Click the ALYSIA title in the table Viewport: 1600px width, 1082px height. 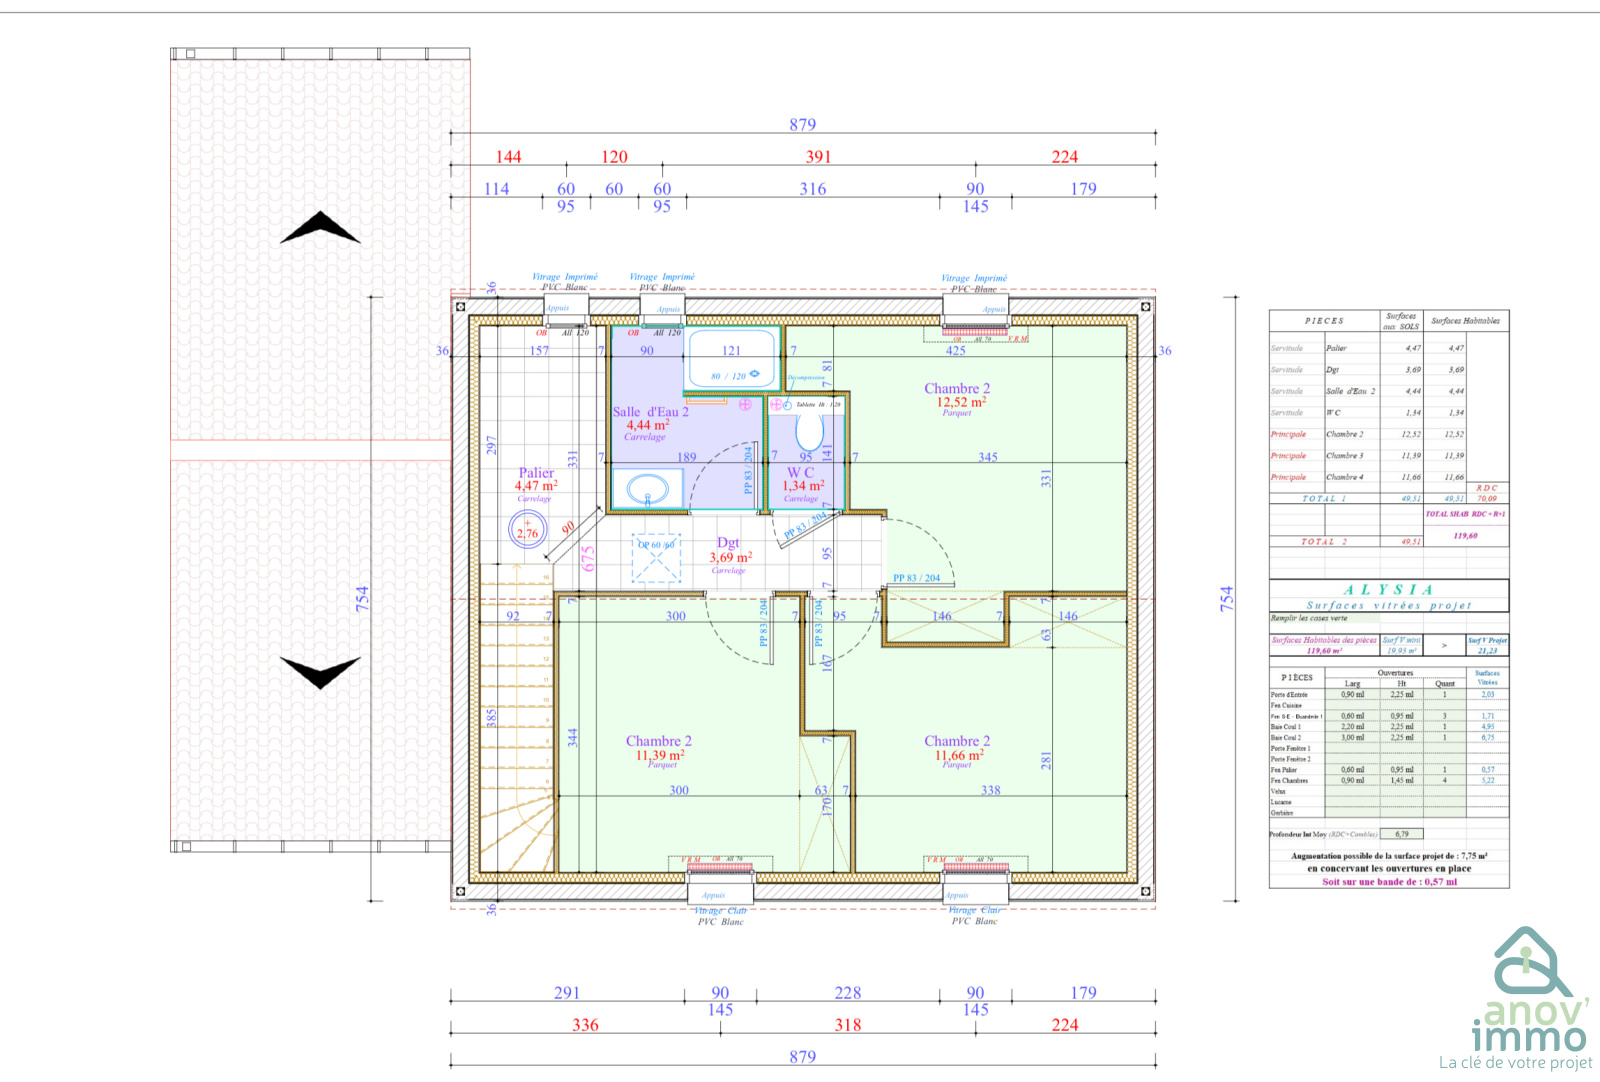pyautogui.click(x=1388, y=590)
